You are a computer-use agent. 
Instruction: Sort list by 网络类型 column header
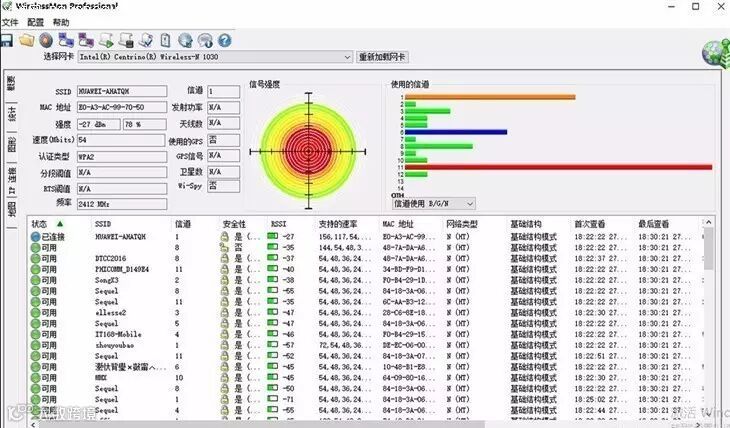click(x=462, y=224)
